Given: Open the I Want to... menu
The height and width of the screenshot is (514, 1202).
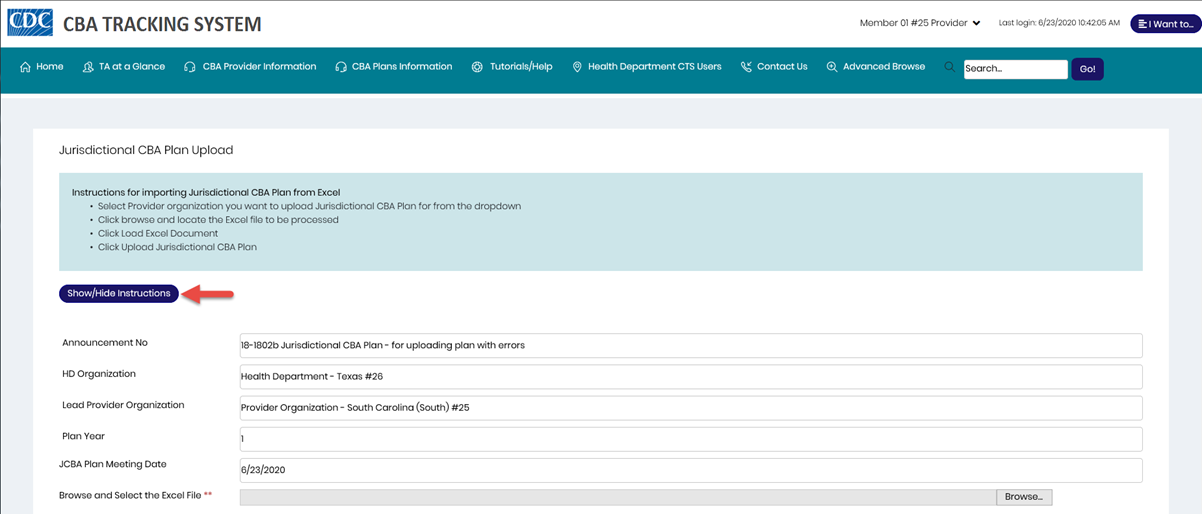Looking at the screenshot, I should click(1165, 23).
